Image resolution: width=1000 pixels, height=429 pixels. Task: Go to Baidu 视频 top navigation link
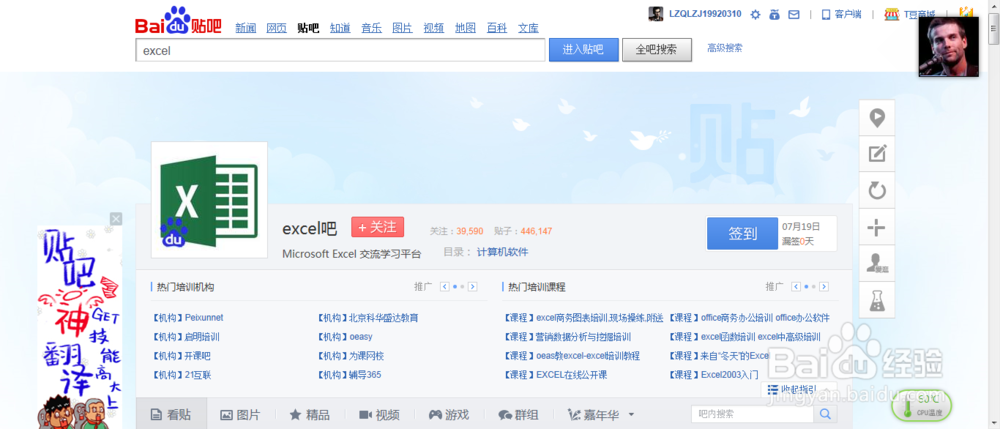tap(434, 28)
